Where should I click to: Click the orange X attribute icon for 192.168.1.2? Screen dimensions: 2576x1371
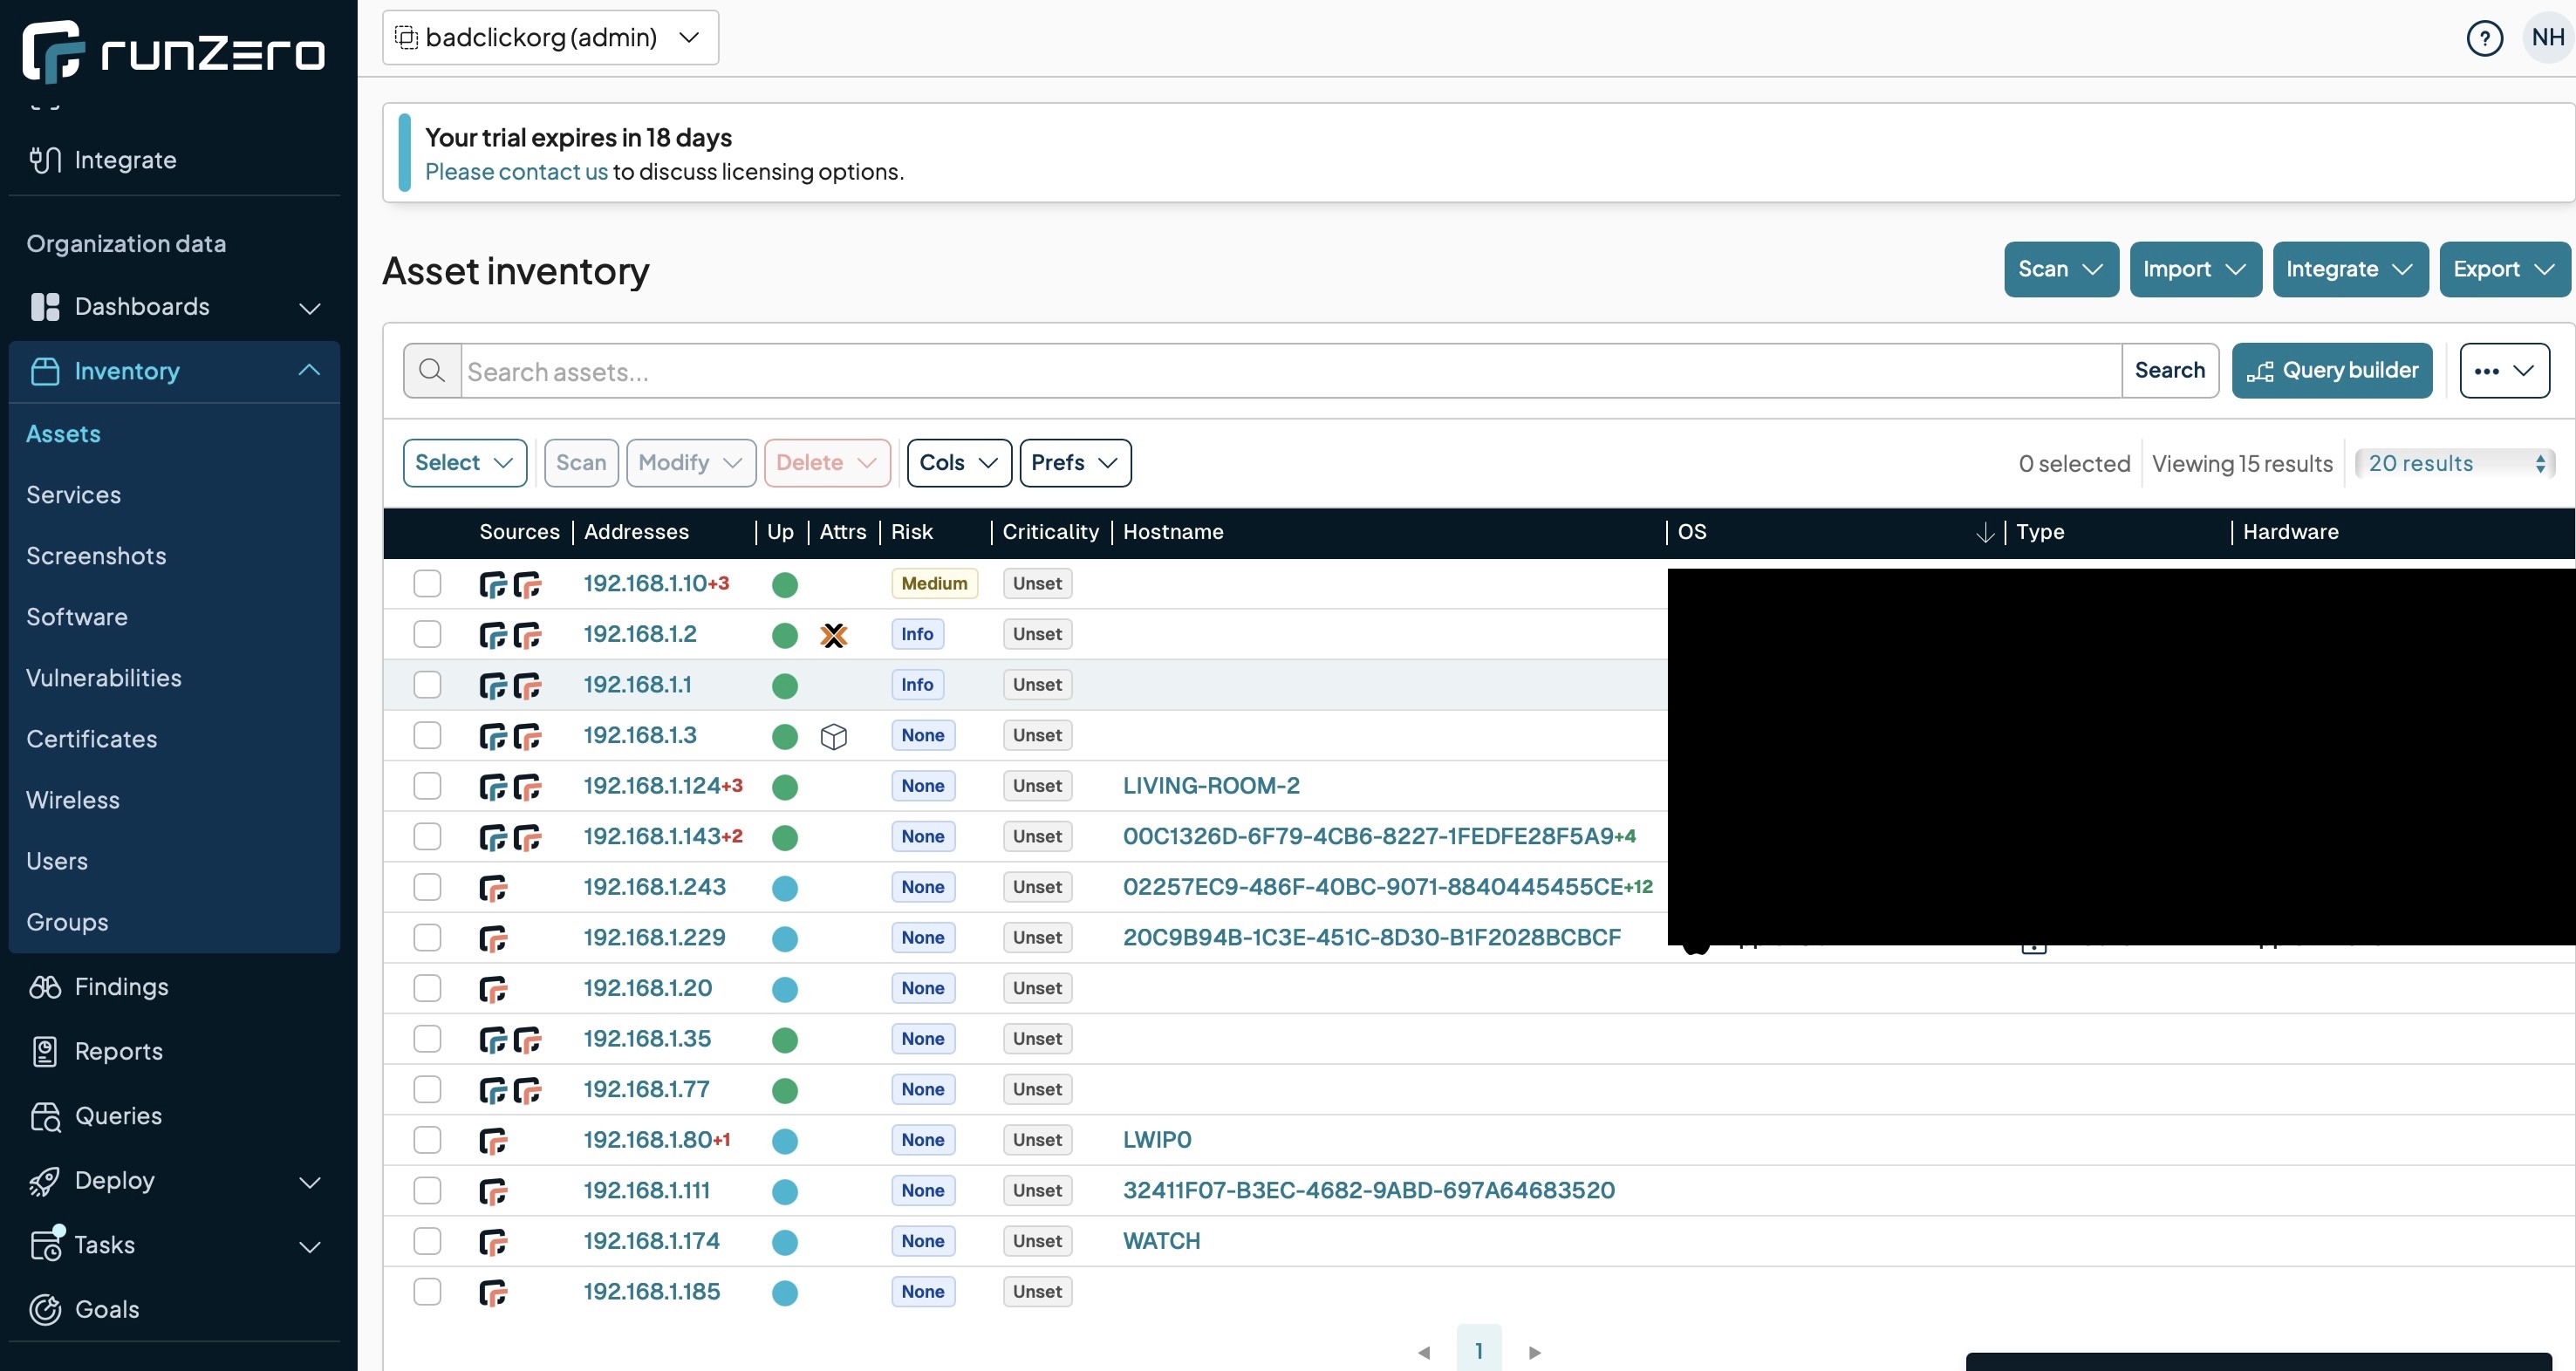pos(833,635)
